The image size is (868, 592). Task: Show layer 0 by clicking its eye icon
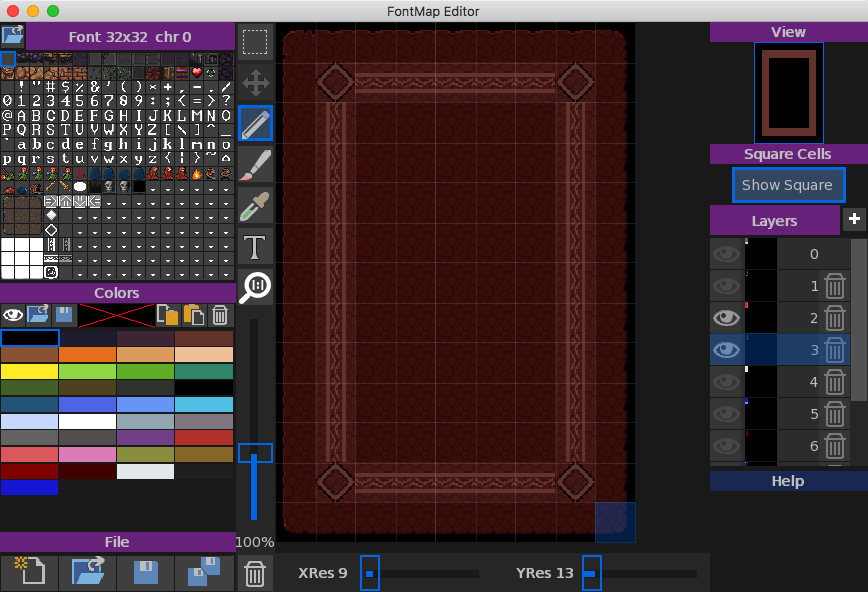click(727, 254)
